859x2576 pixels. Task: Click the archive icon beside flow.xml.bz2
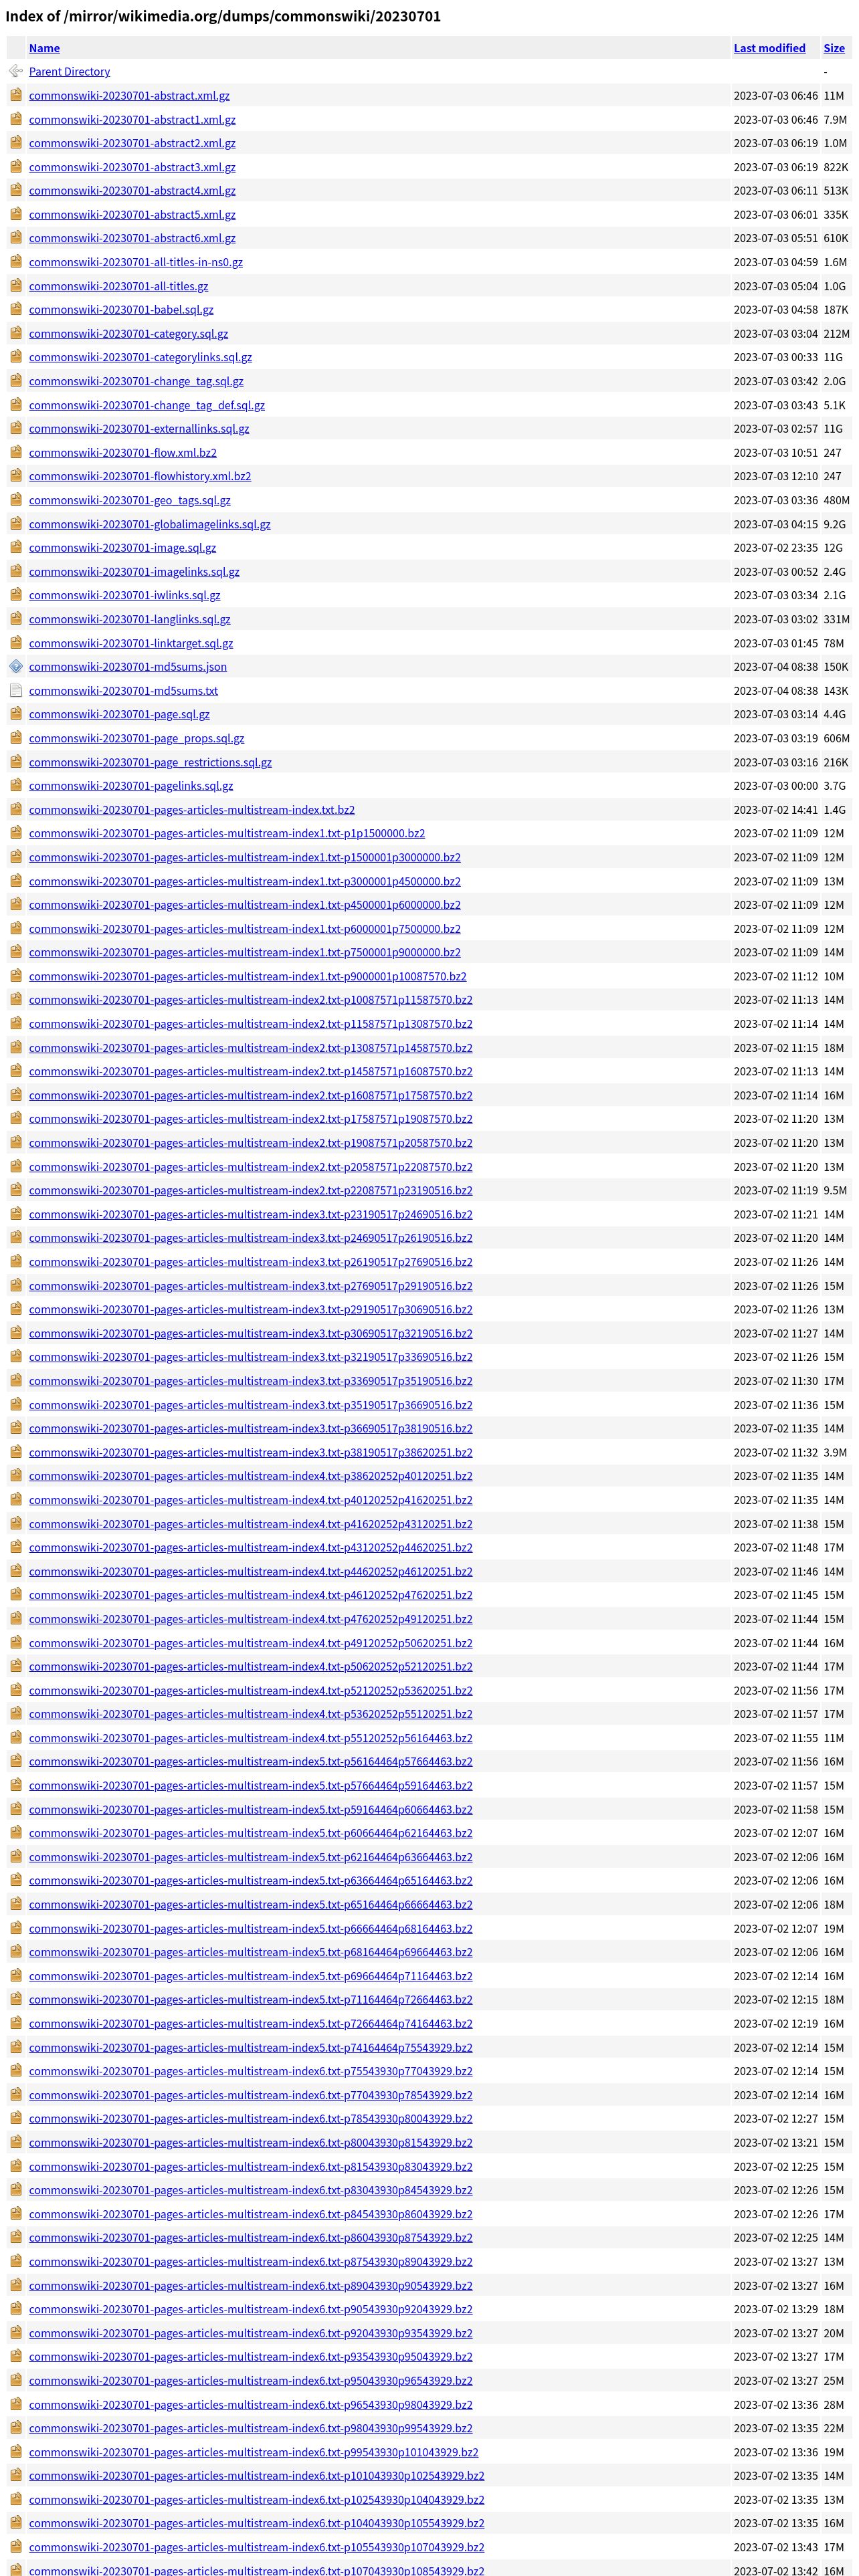click(x=16, y=452)
